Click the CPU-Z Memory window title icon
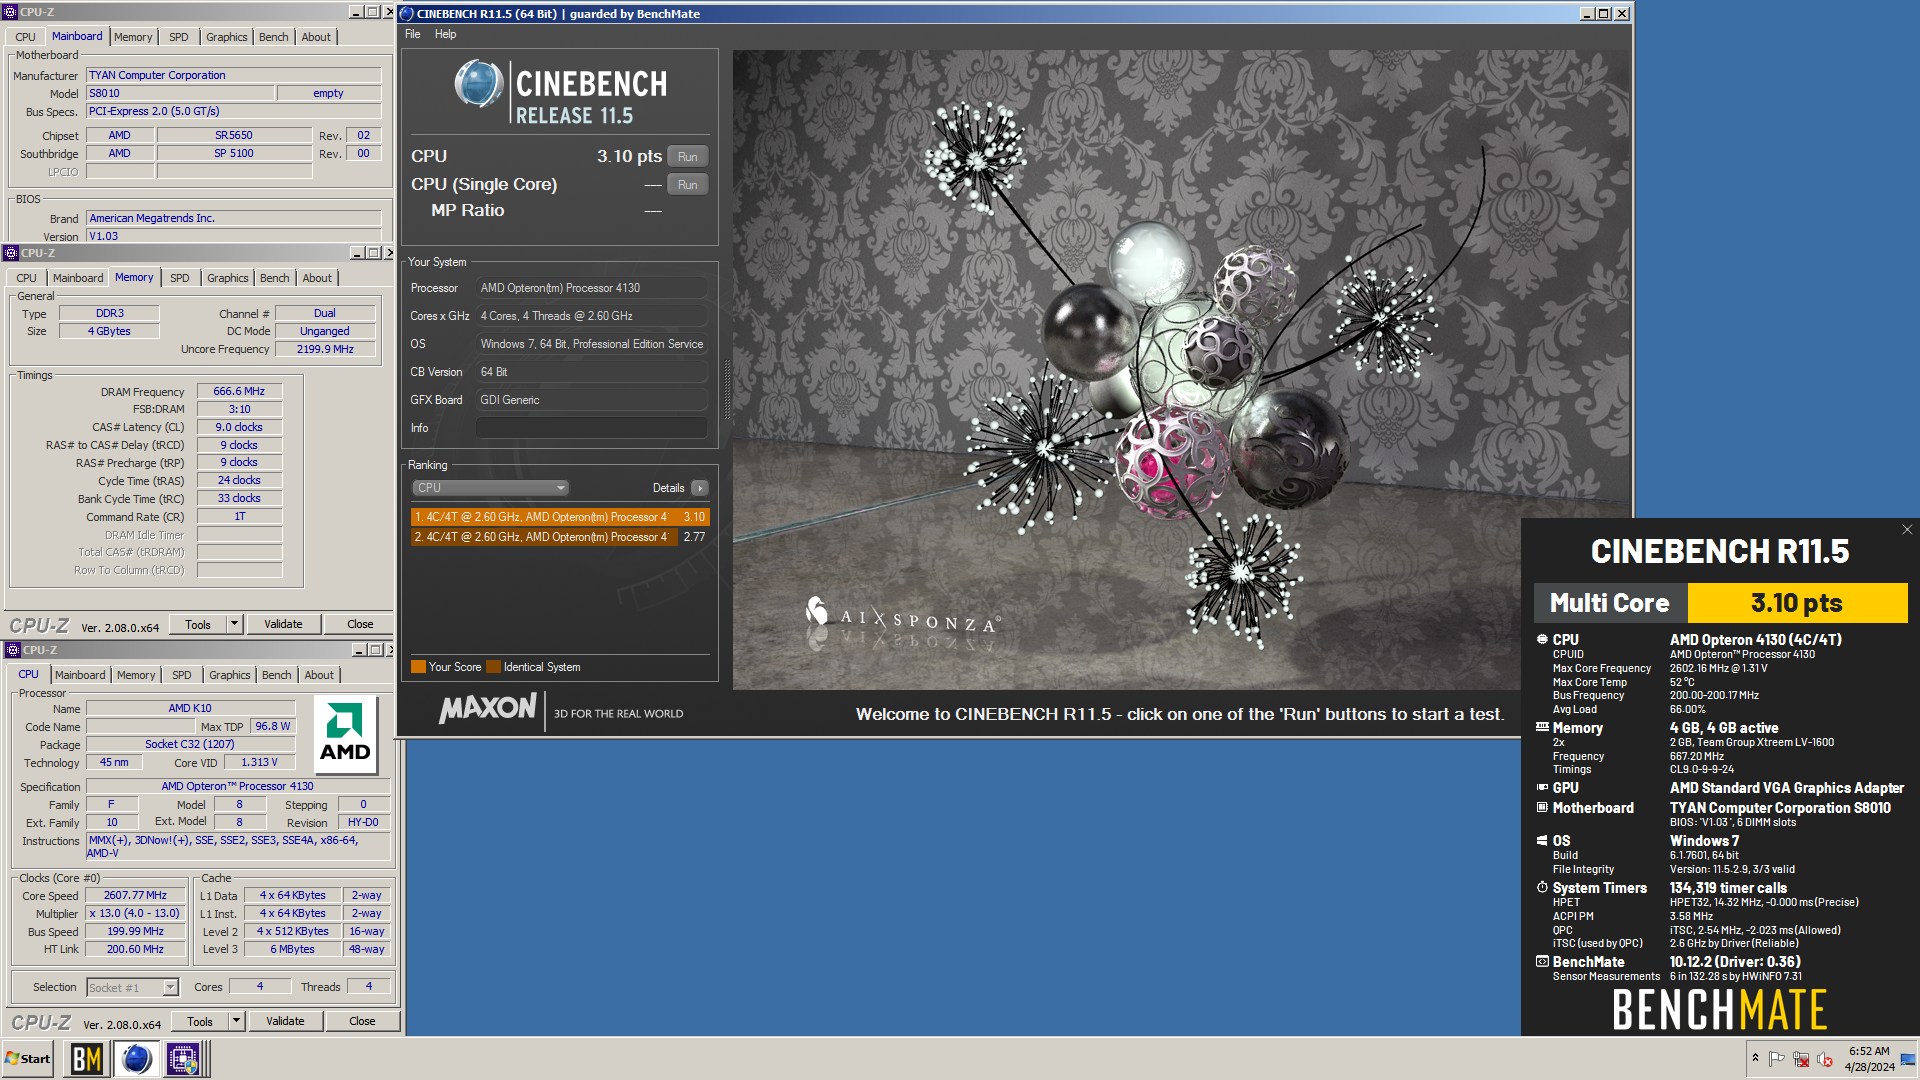Screen dimensions: 1920x1080 [11, 253]
